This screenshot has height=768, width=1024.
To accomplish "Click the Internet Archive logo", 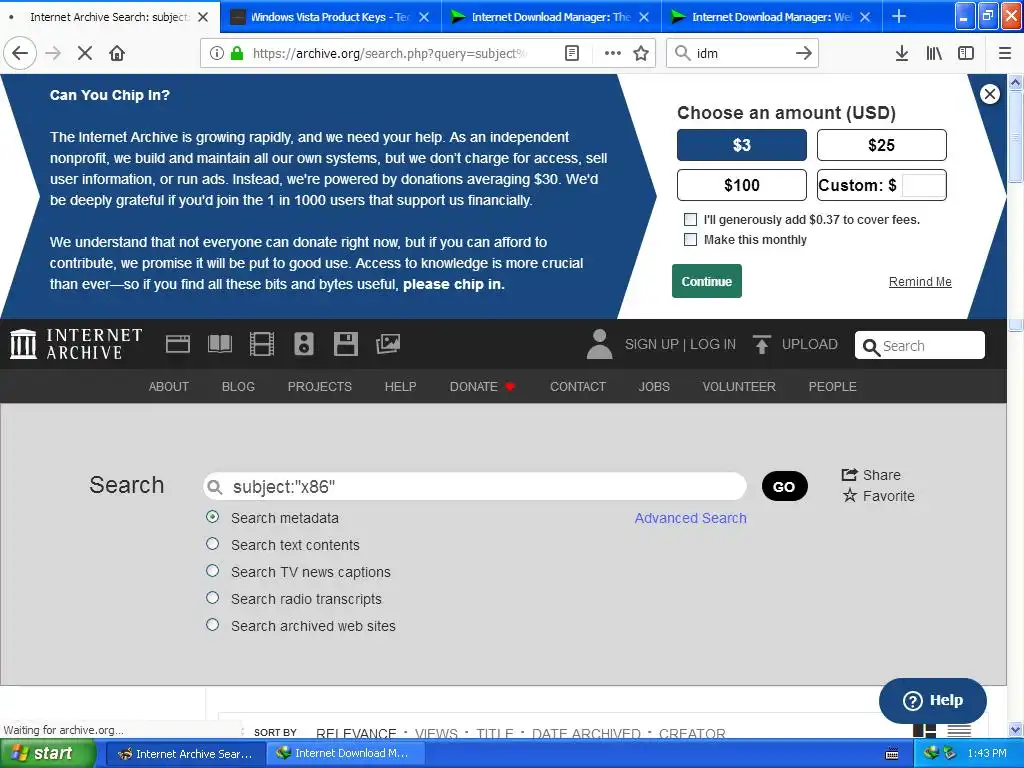I will tap(76, 344).
